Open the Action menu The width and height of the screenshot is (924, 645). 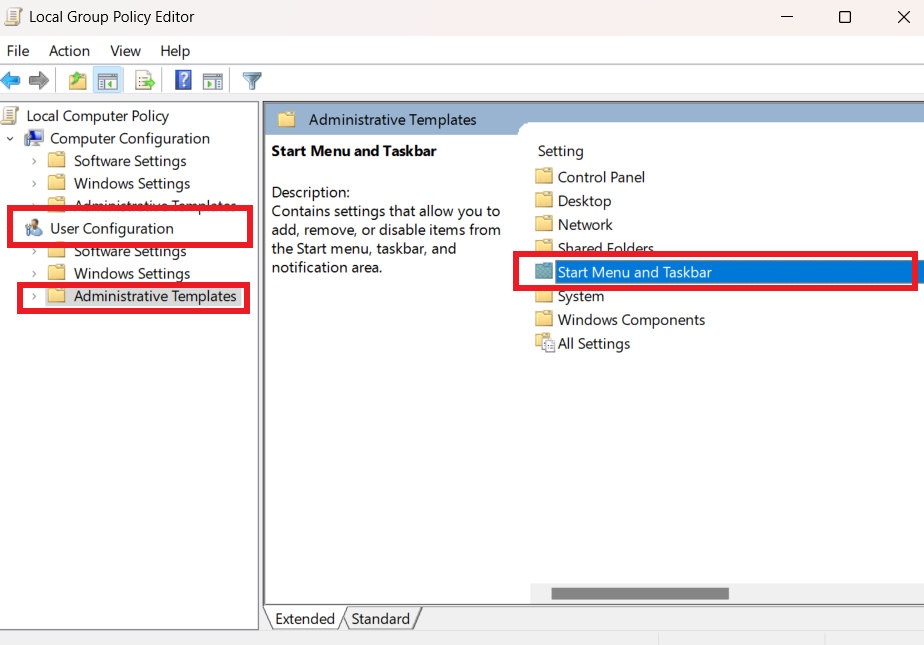click(69, 51)
